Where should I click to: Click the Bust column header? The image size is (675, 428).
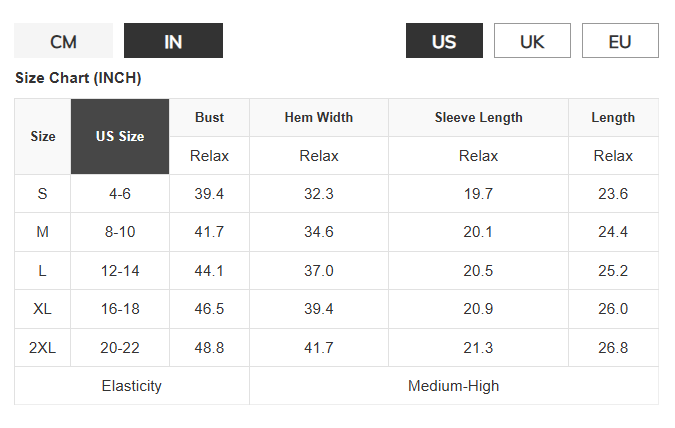209,118
